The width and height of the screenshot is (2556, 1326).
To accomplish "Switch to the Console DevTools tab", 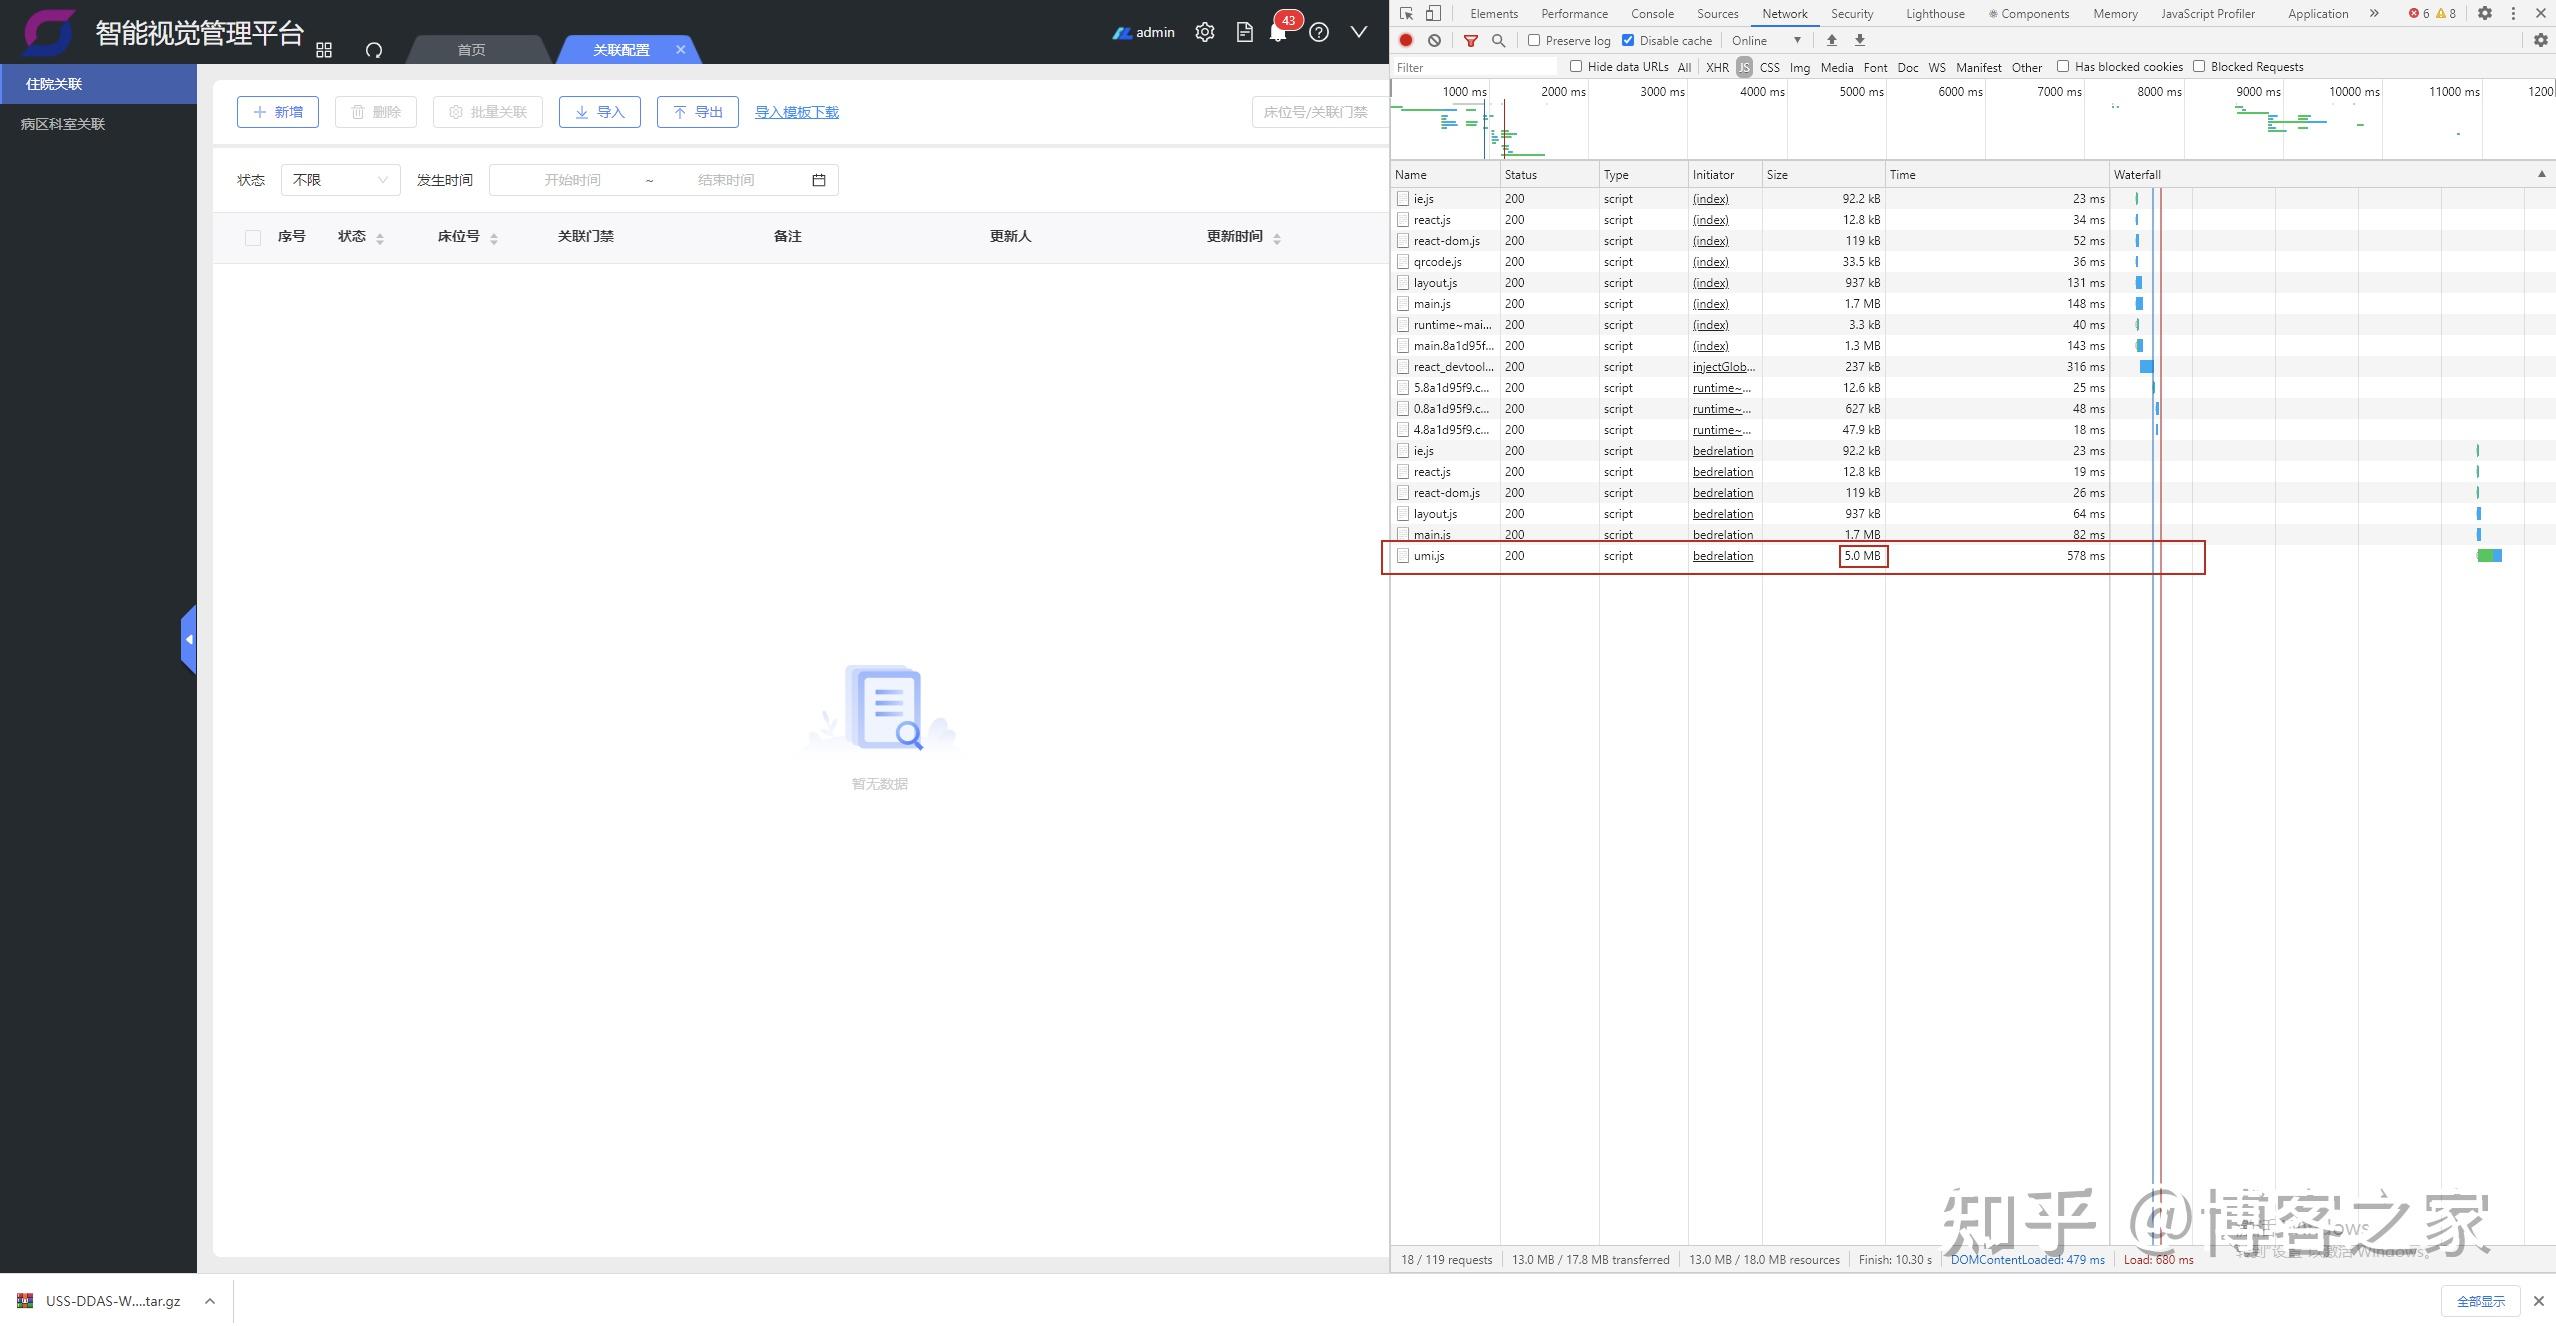I will (1652, 13).
